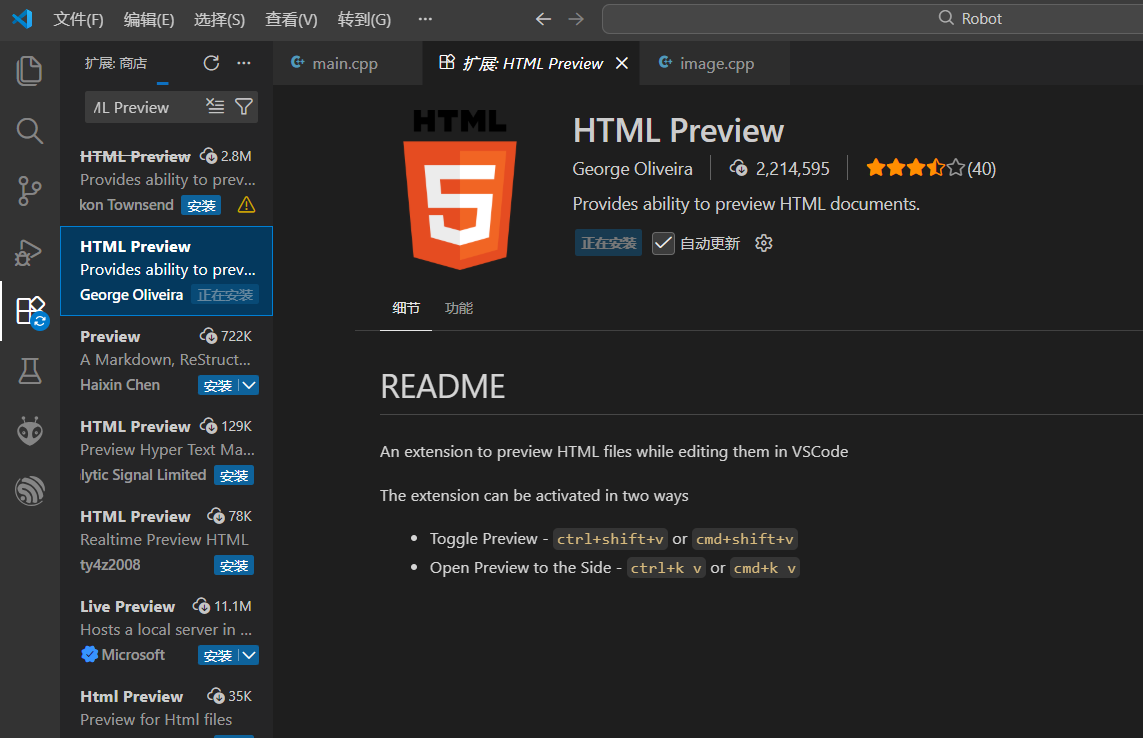This screenshot has height=738, width=1143.
Task: Click the 正在安装 button in extension header
Action: (x=608, y=243)
